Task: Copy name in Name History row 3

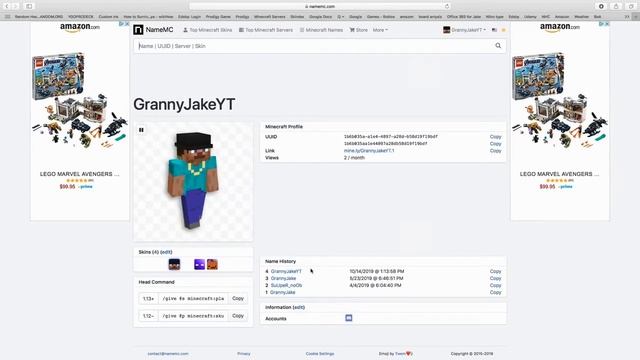Action: coord(496,278)
